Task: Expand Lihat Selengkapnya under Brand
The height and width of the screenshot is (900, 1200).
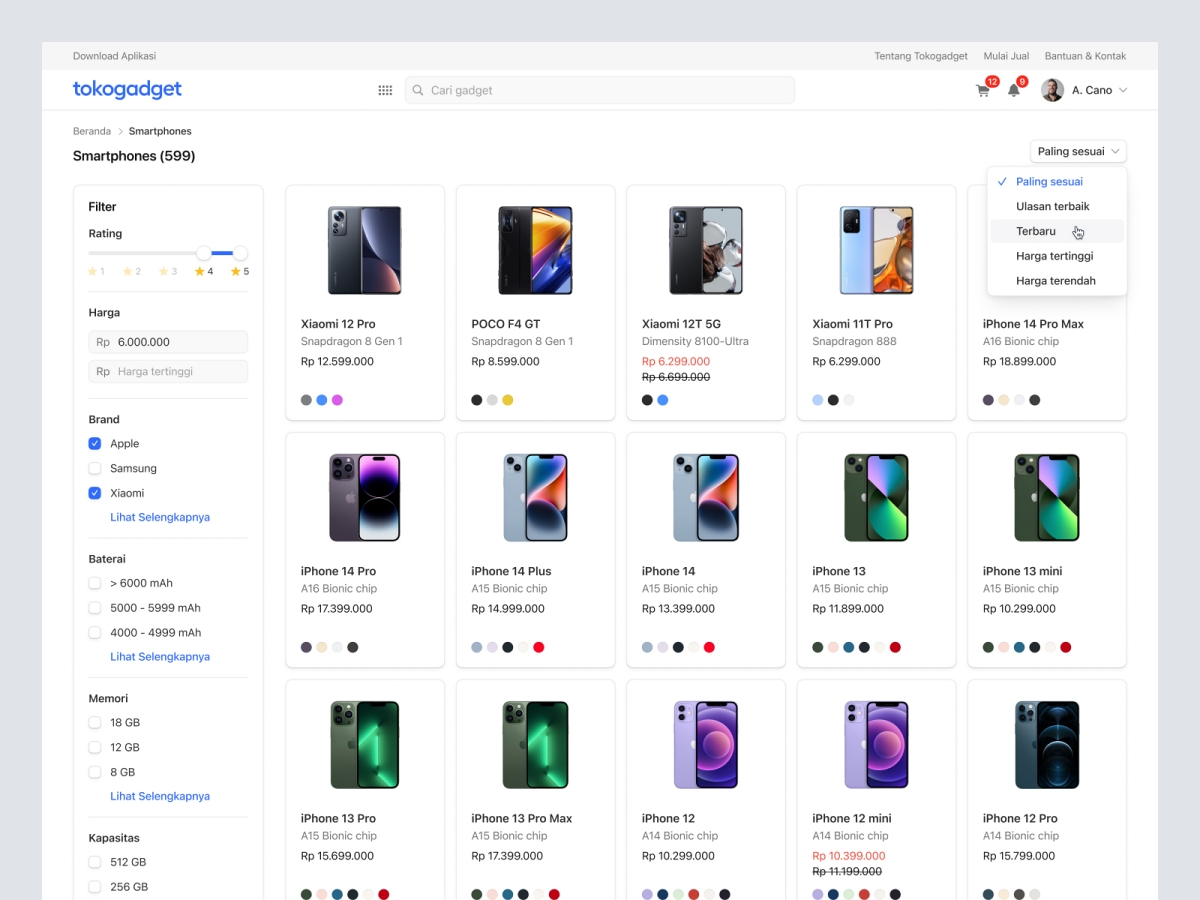Action: [160, 517]
